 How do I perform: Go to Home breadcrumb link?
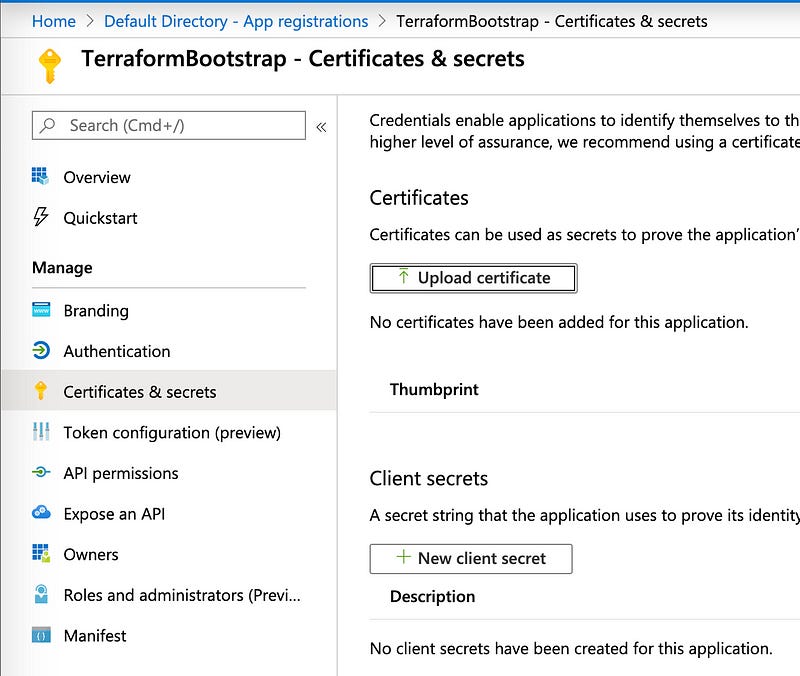[x=54, y=21]
